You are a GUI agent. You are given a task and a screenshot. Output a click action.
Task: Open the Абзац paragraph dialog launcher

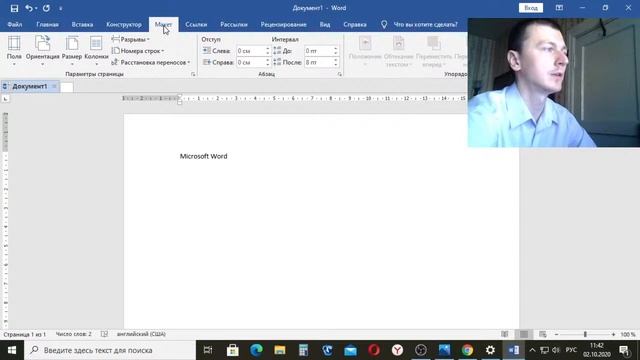[x=340, y=74]
